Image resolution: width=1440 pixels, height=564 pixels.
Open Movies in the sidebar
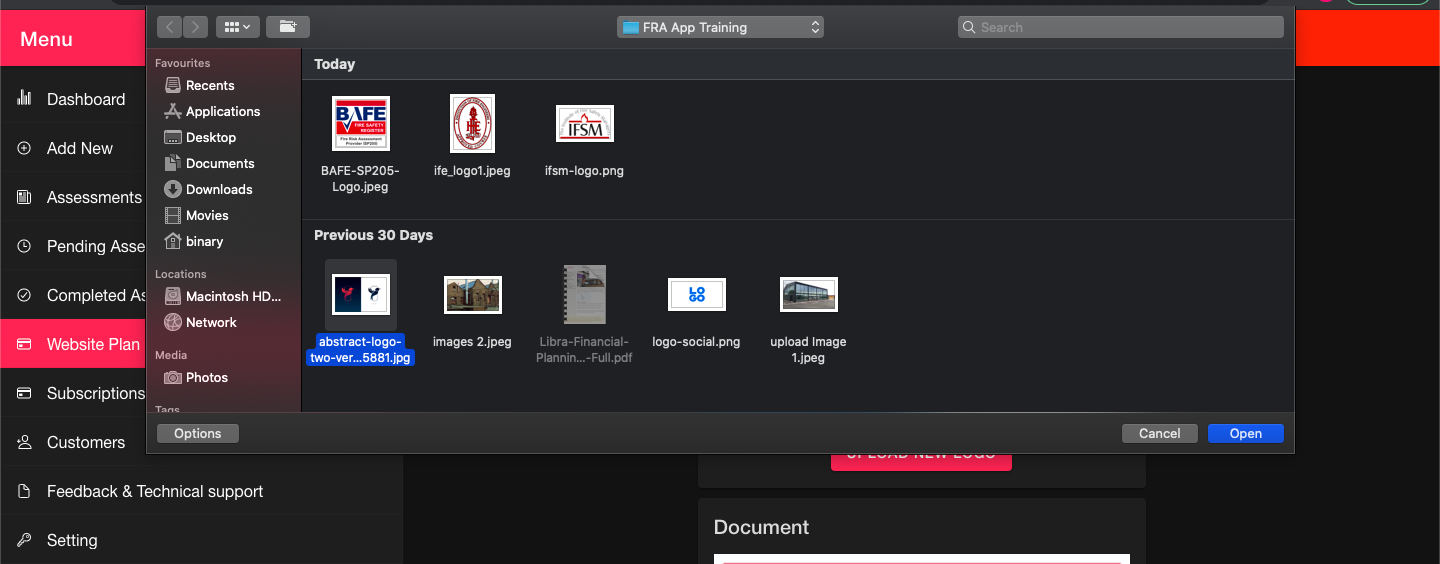coord(207,215)
